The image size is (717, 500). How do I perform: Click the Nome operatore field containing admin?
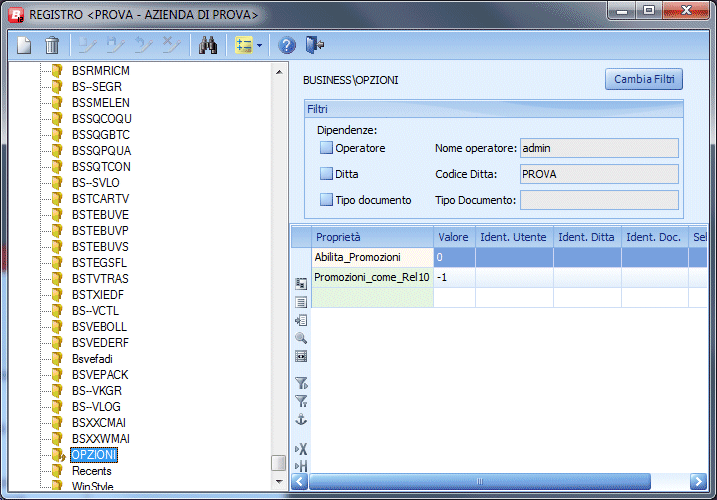(599, 148)
